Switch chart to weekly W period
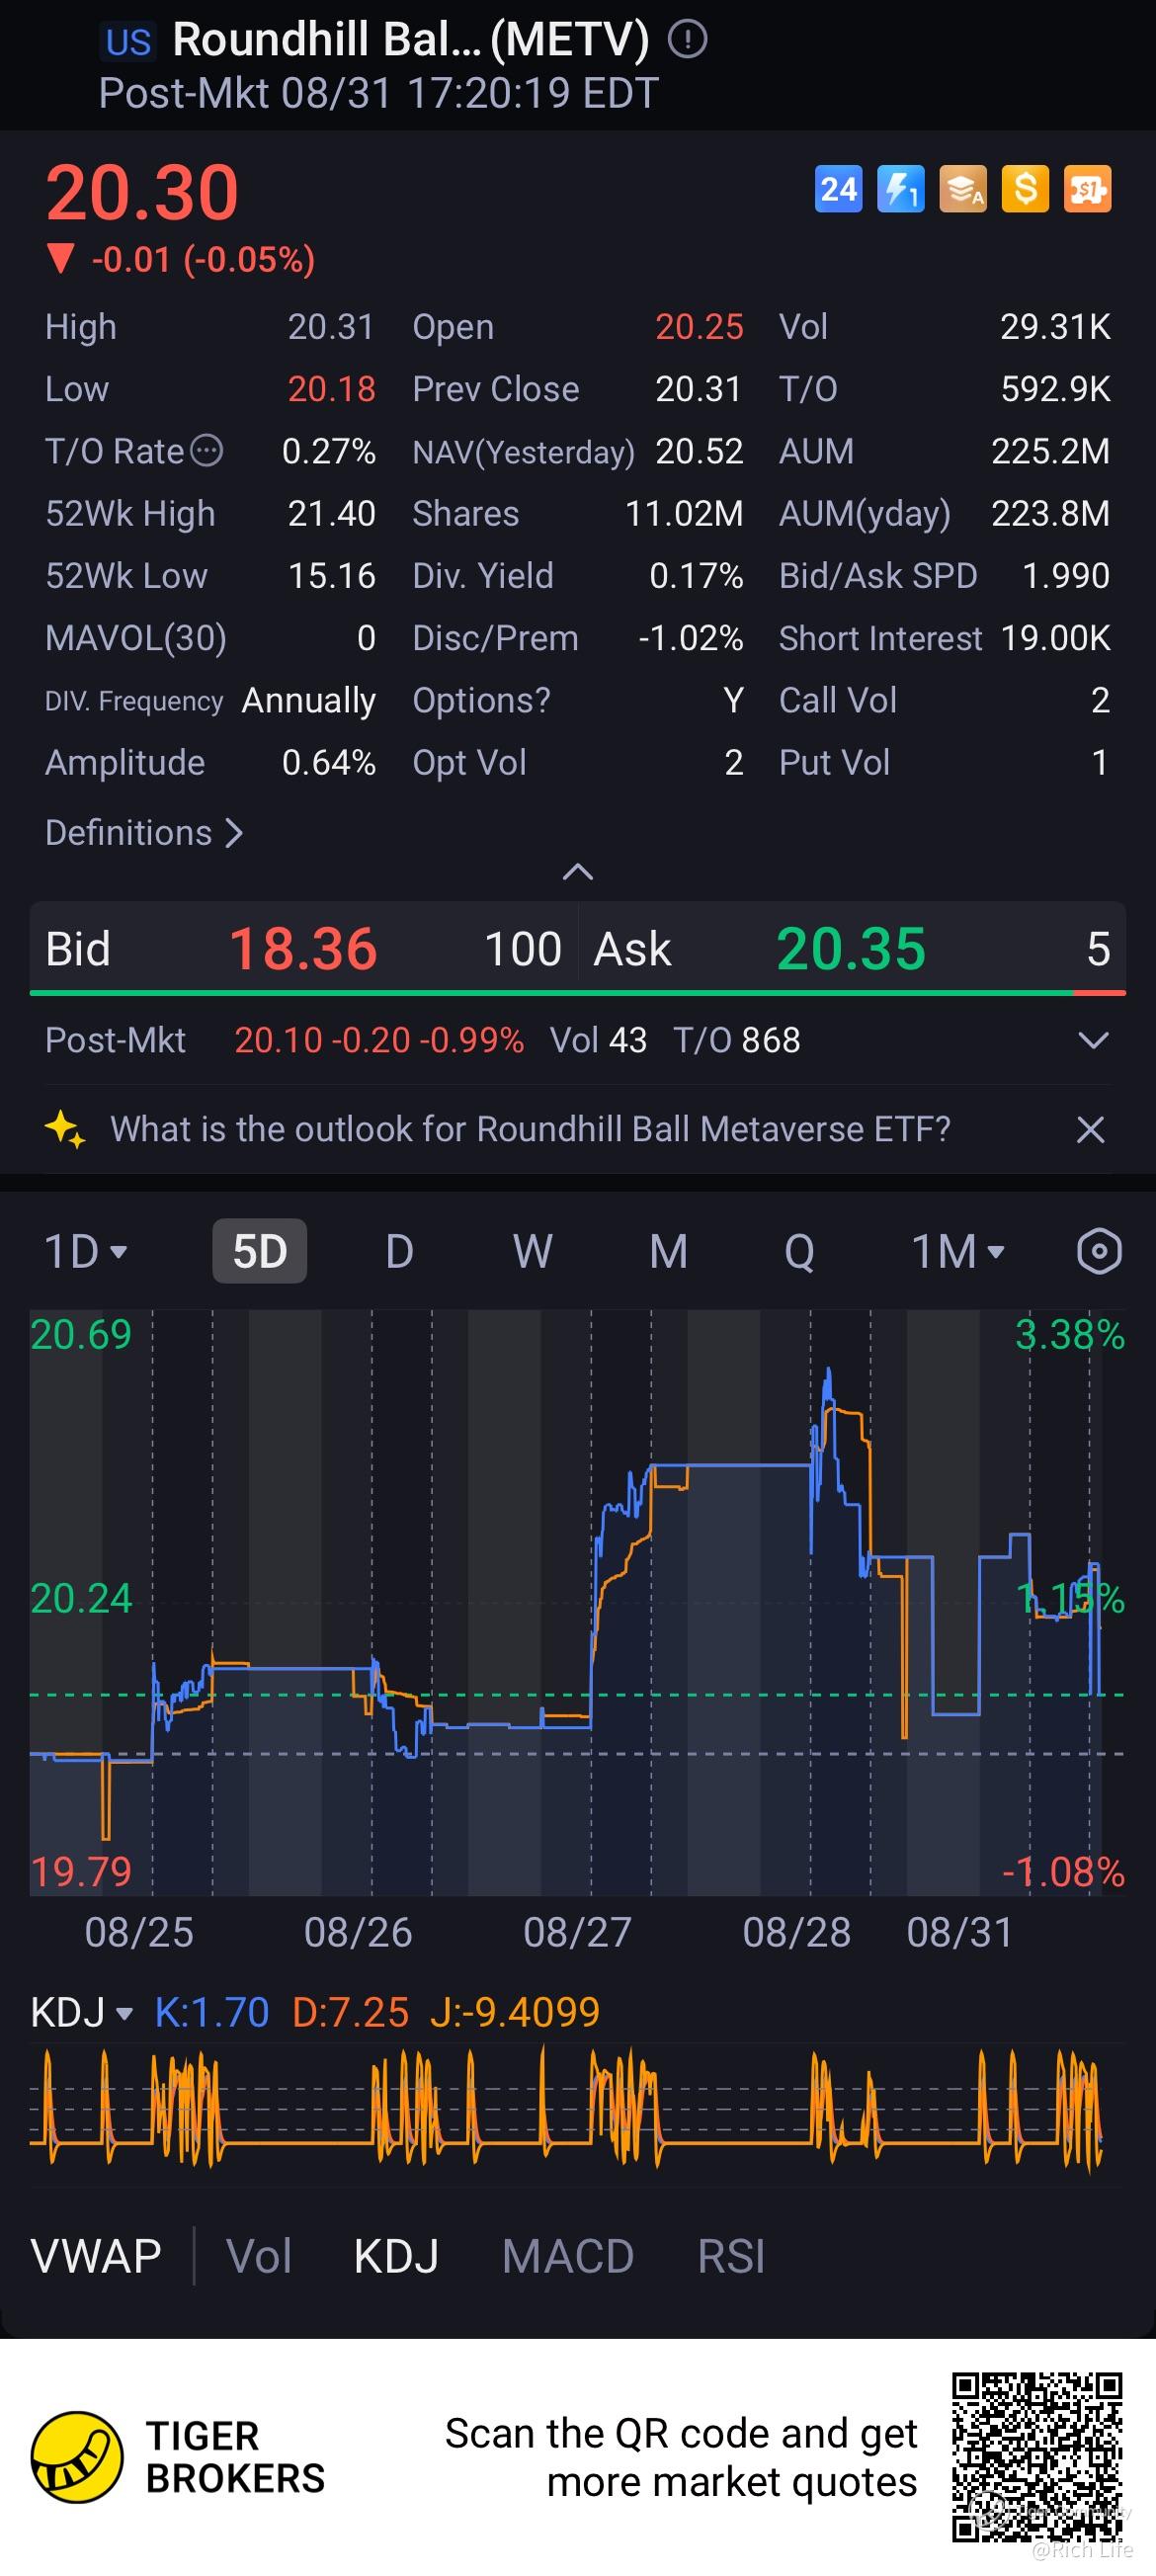 pyautogui.click(x=532, y=1251)
